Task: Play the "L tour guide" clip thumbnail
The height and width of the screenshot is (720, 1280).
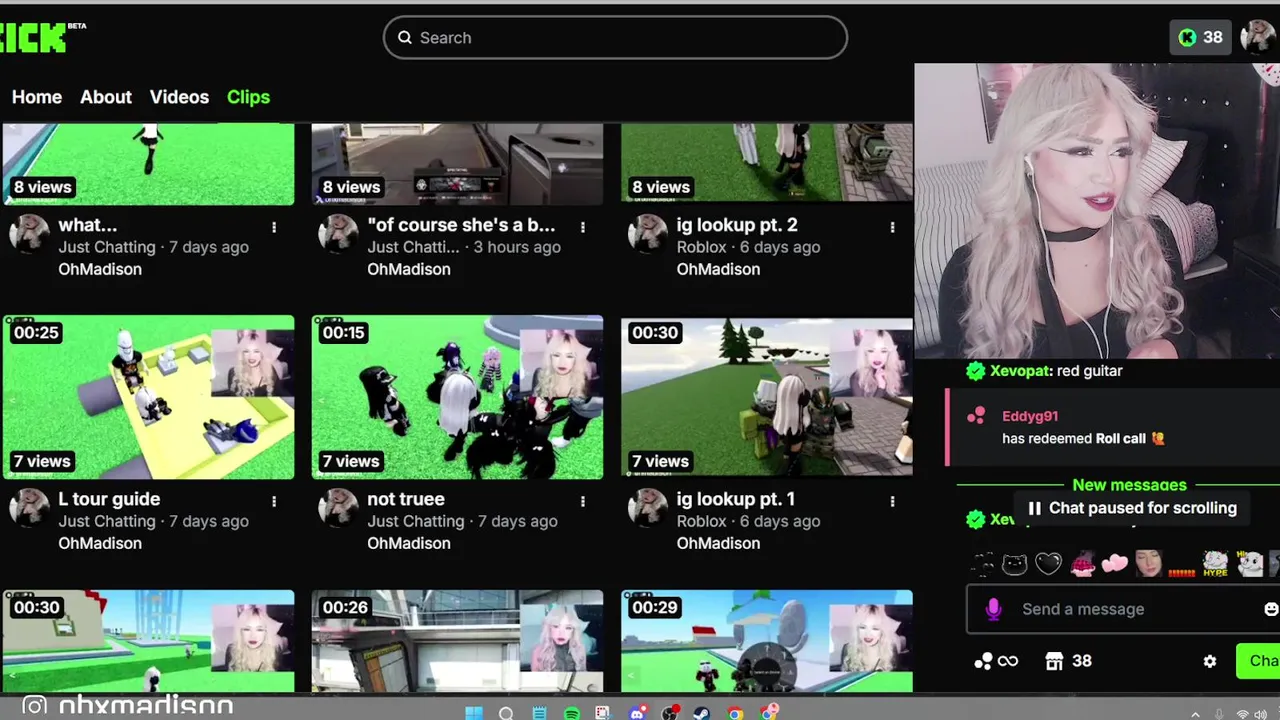Action: [x=148, y=397]
